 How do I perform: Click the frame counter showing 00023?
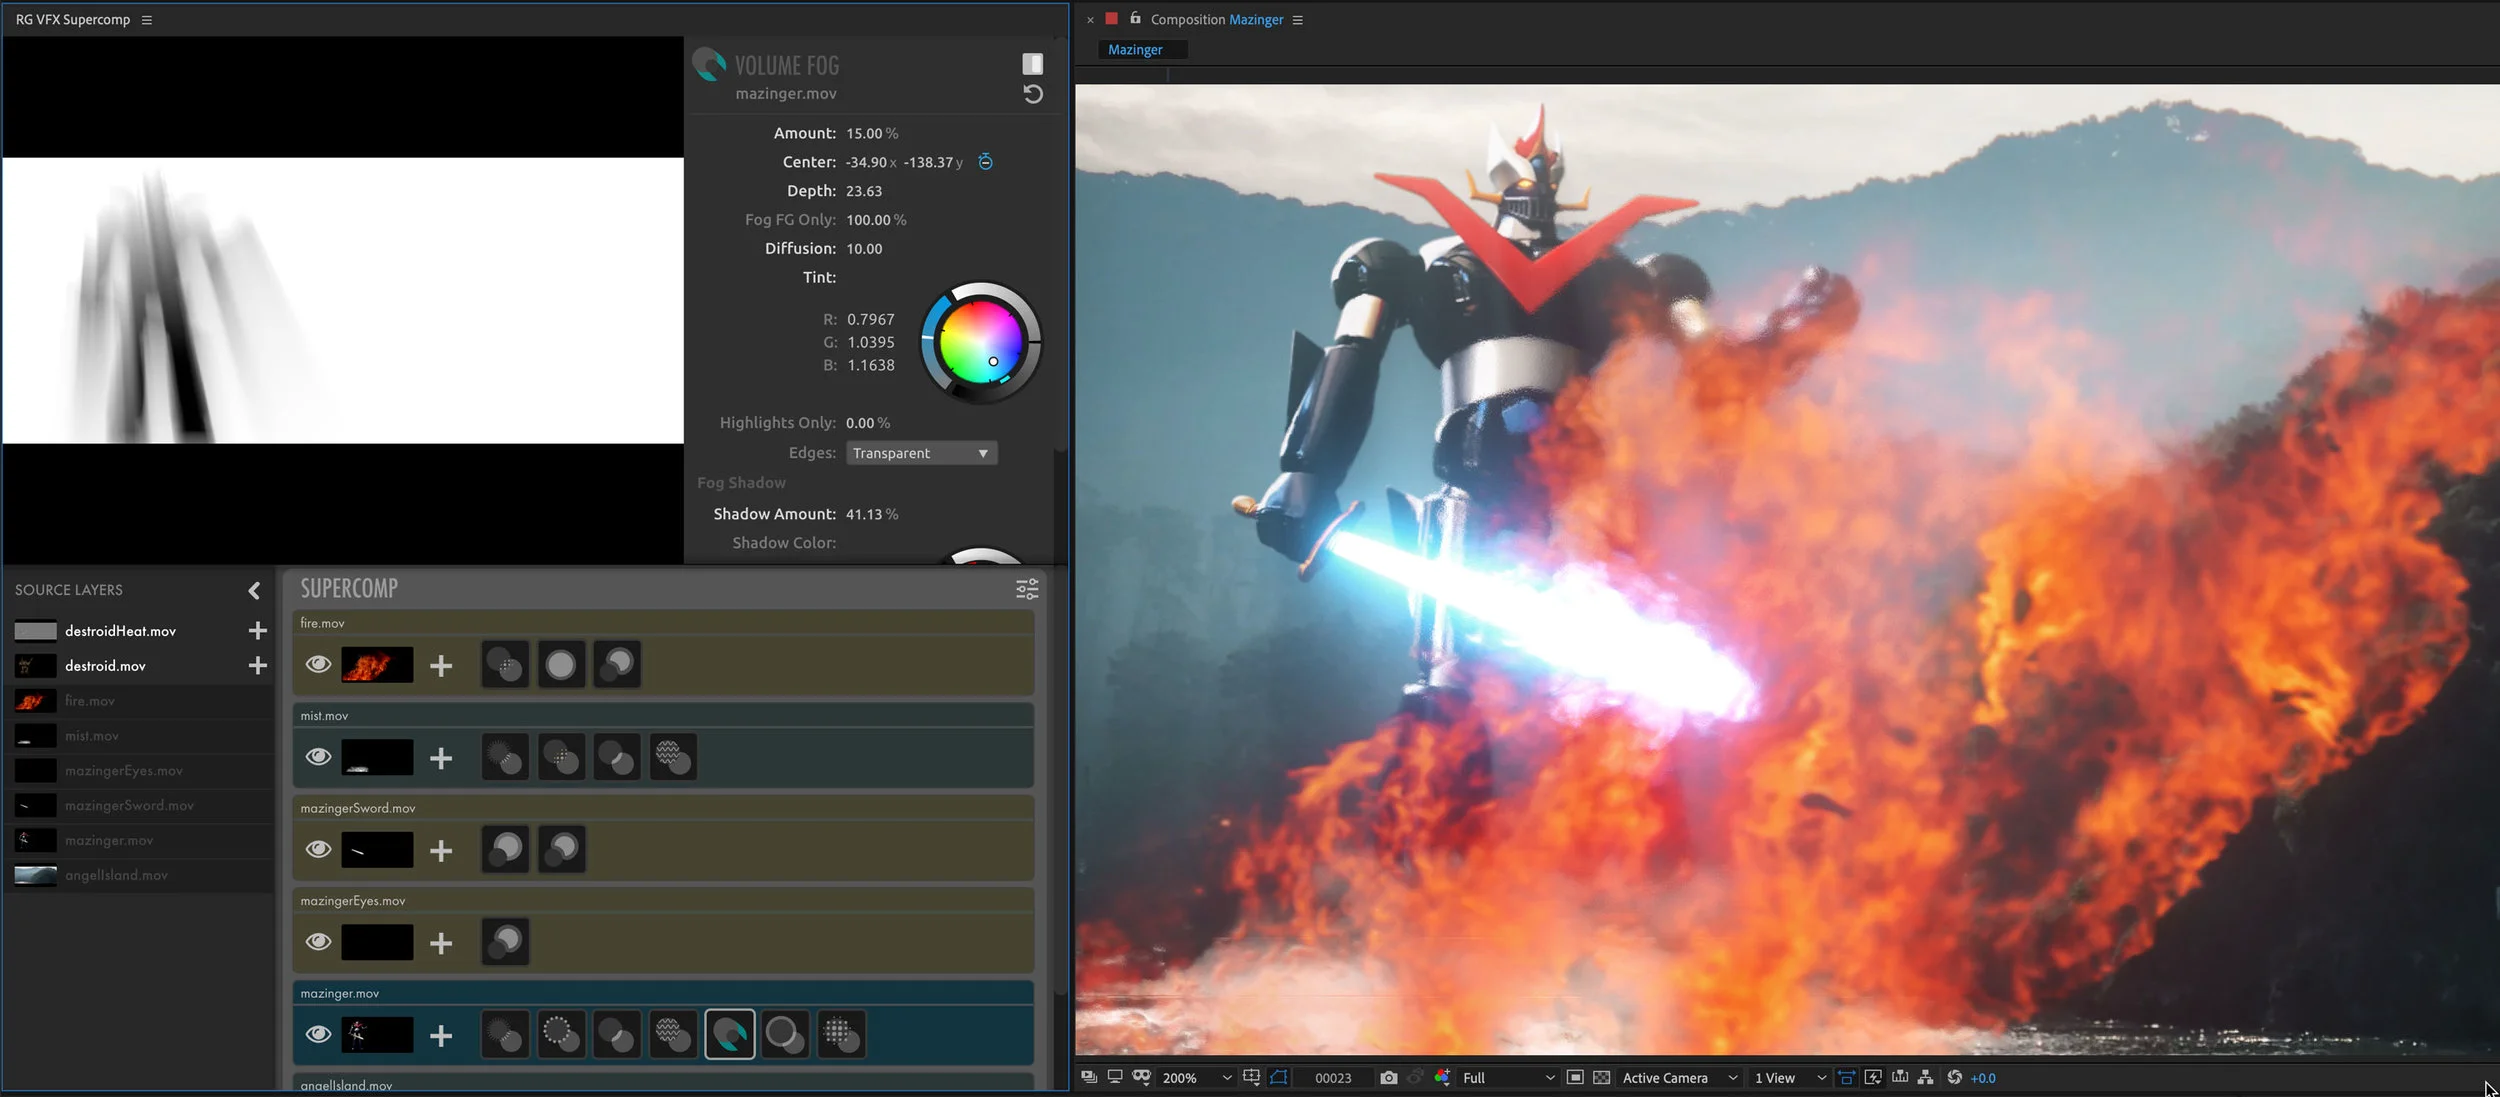[1335, 1078]
